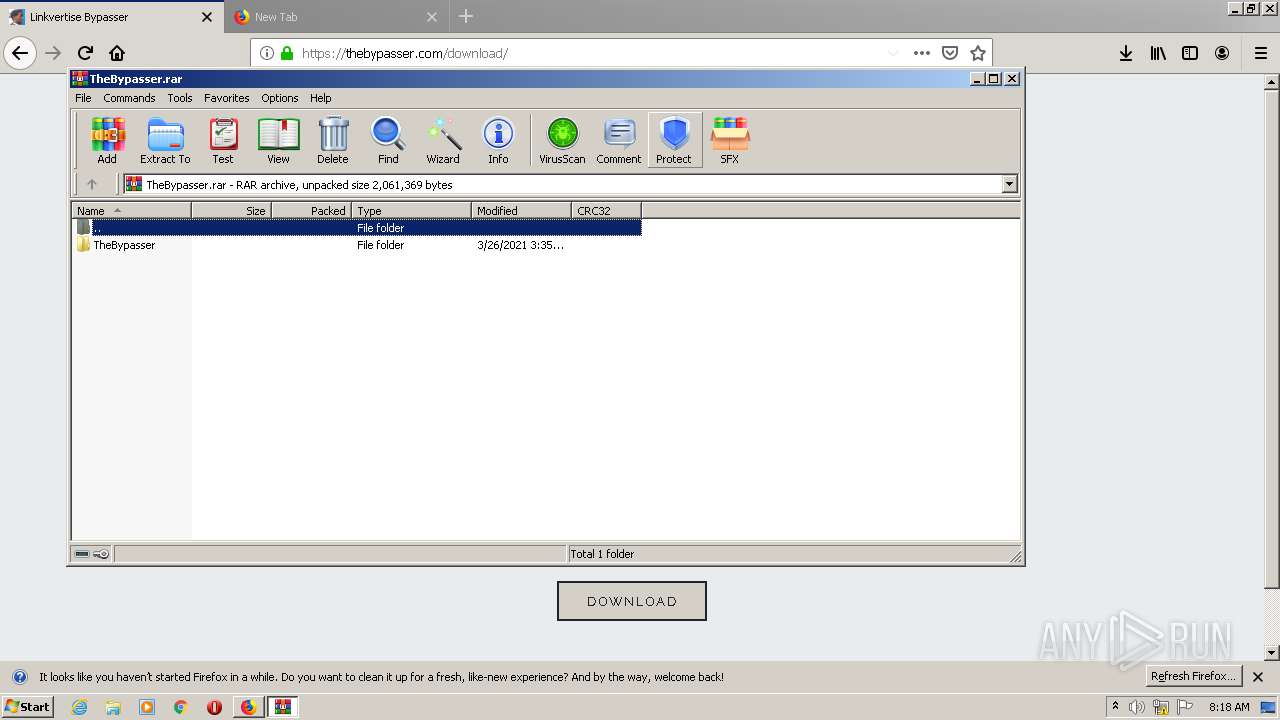Open the URL bar history dropdown
This screenshot has width=1280, height=720.
(x=893, y=53)
